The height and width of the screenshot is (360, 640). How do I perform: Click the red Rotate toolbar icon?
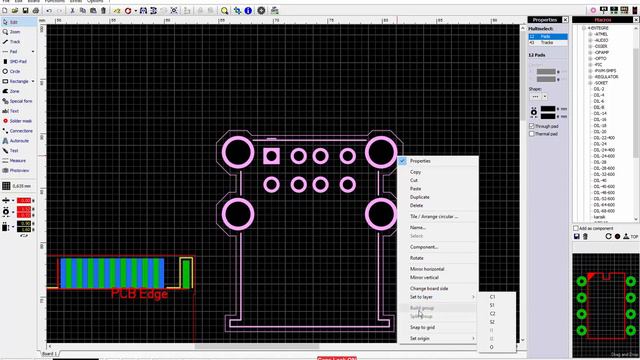pyautogui.click(x=128, y=11)
